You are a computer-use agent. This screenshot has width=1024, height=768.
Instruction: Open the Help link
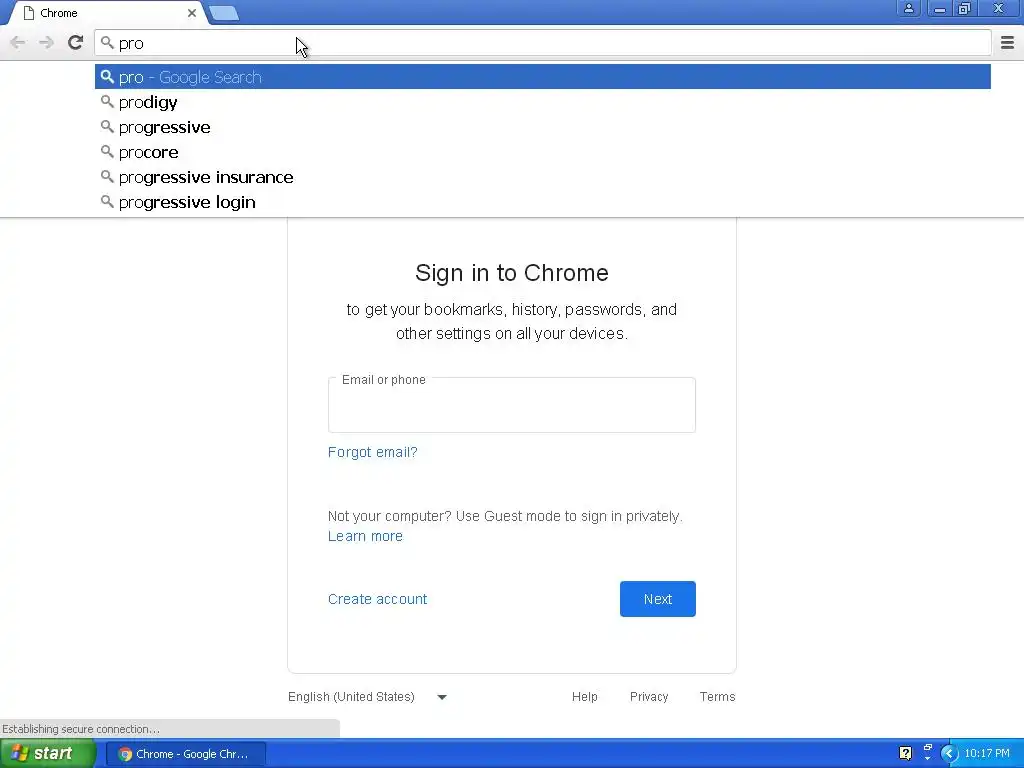tap(584, 697)
